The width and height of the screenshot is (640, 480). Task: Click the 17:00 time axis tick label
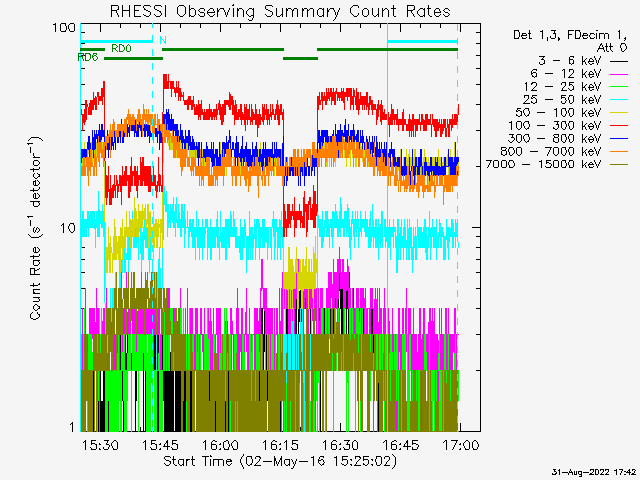coord(461,445)
